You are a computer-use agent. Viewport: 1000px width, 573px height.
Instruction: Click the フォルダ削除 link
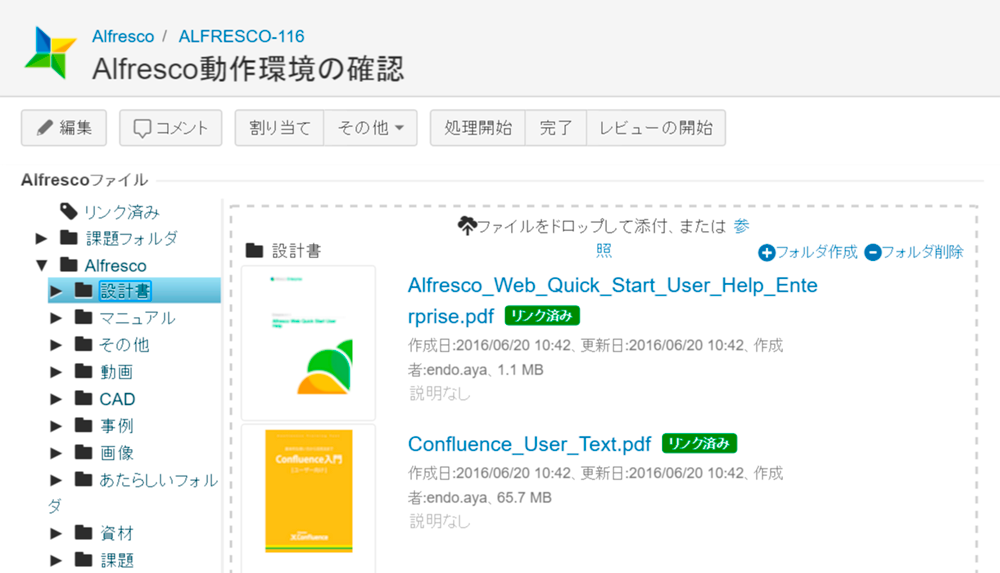(922, 252)
